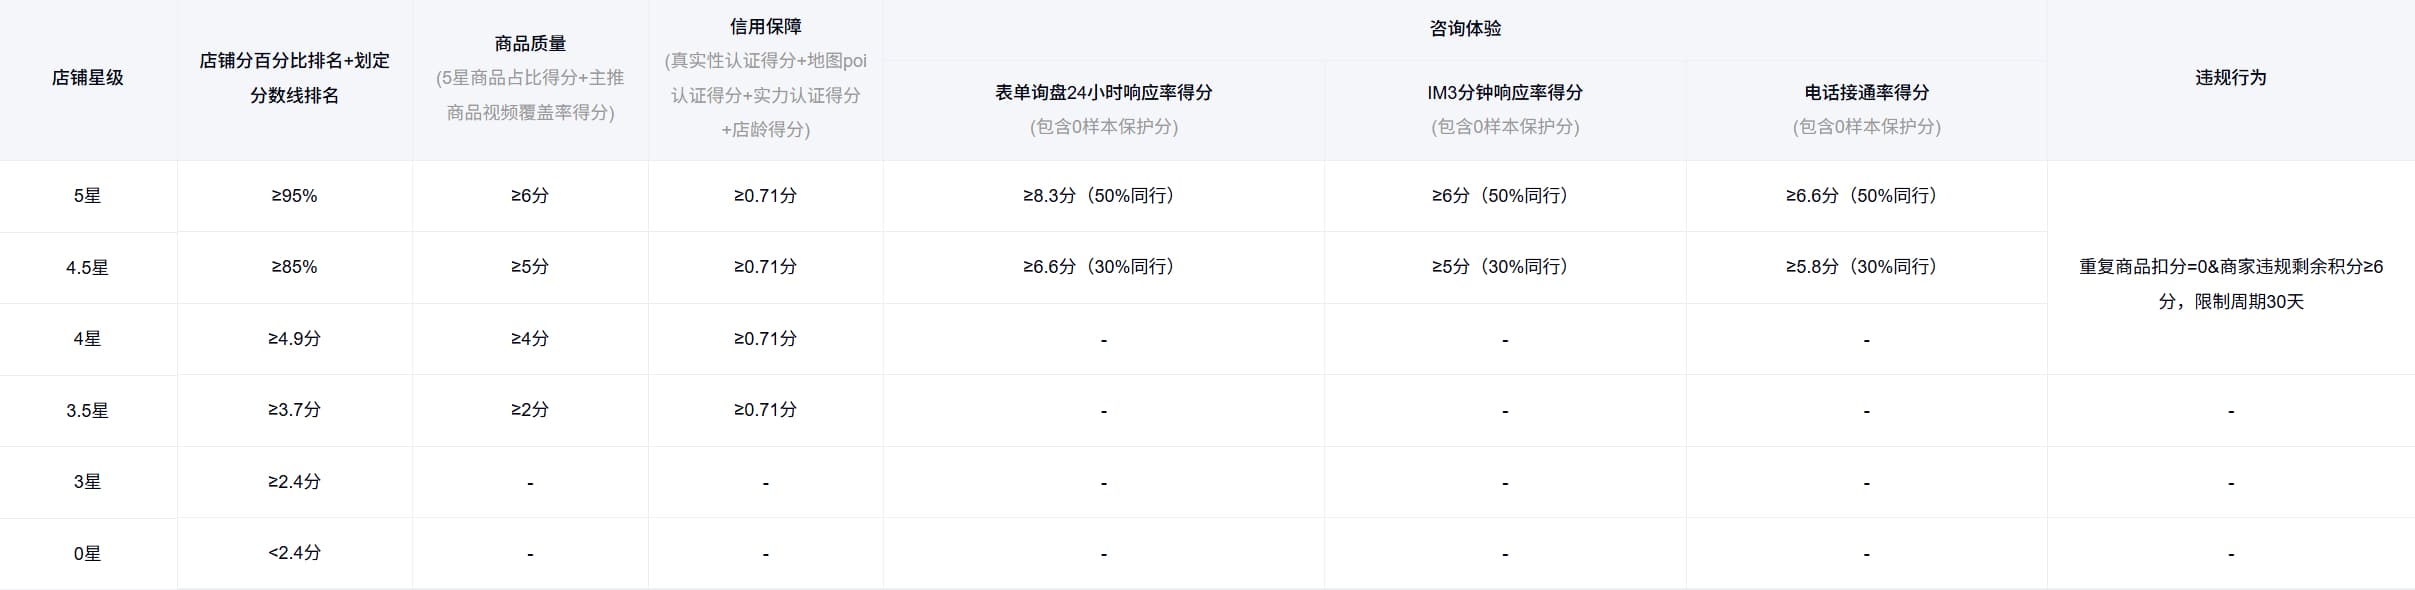Select the ≥95% ranking cell
Image resolution: width=2415 pixels, height=590 pixels.
(x=294, y=196)
